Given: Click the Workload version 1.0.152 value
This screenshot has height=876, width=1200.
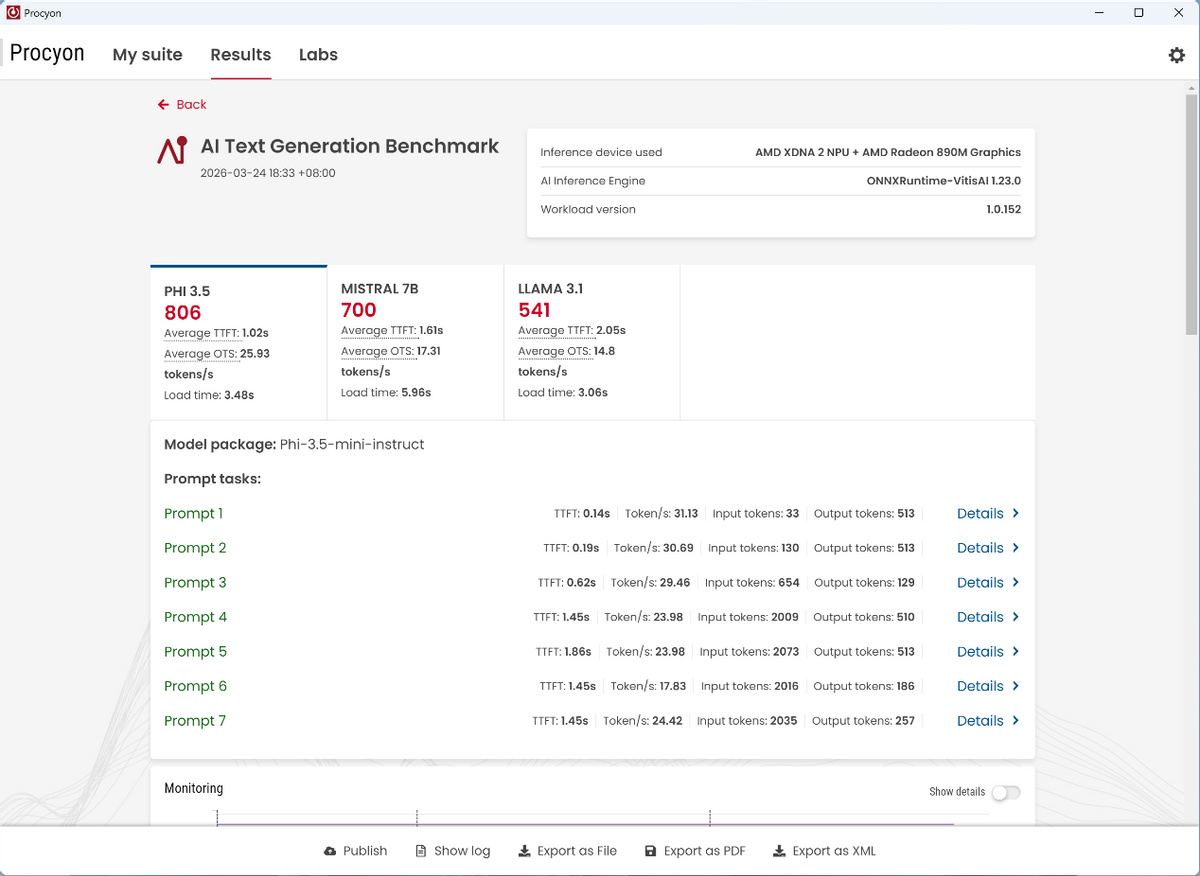Looking at the screenshot, I should click(x=1003, y=209).
